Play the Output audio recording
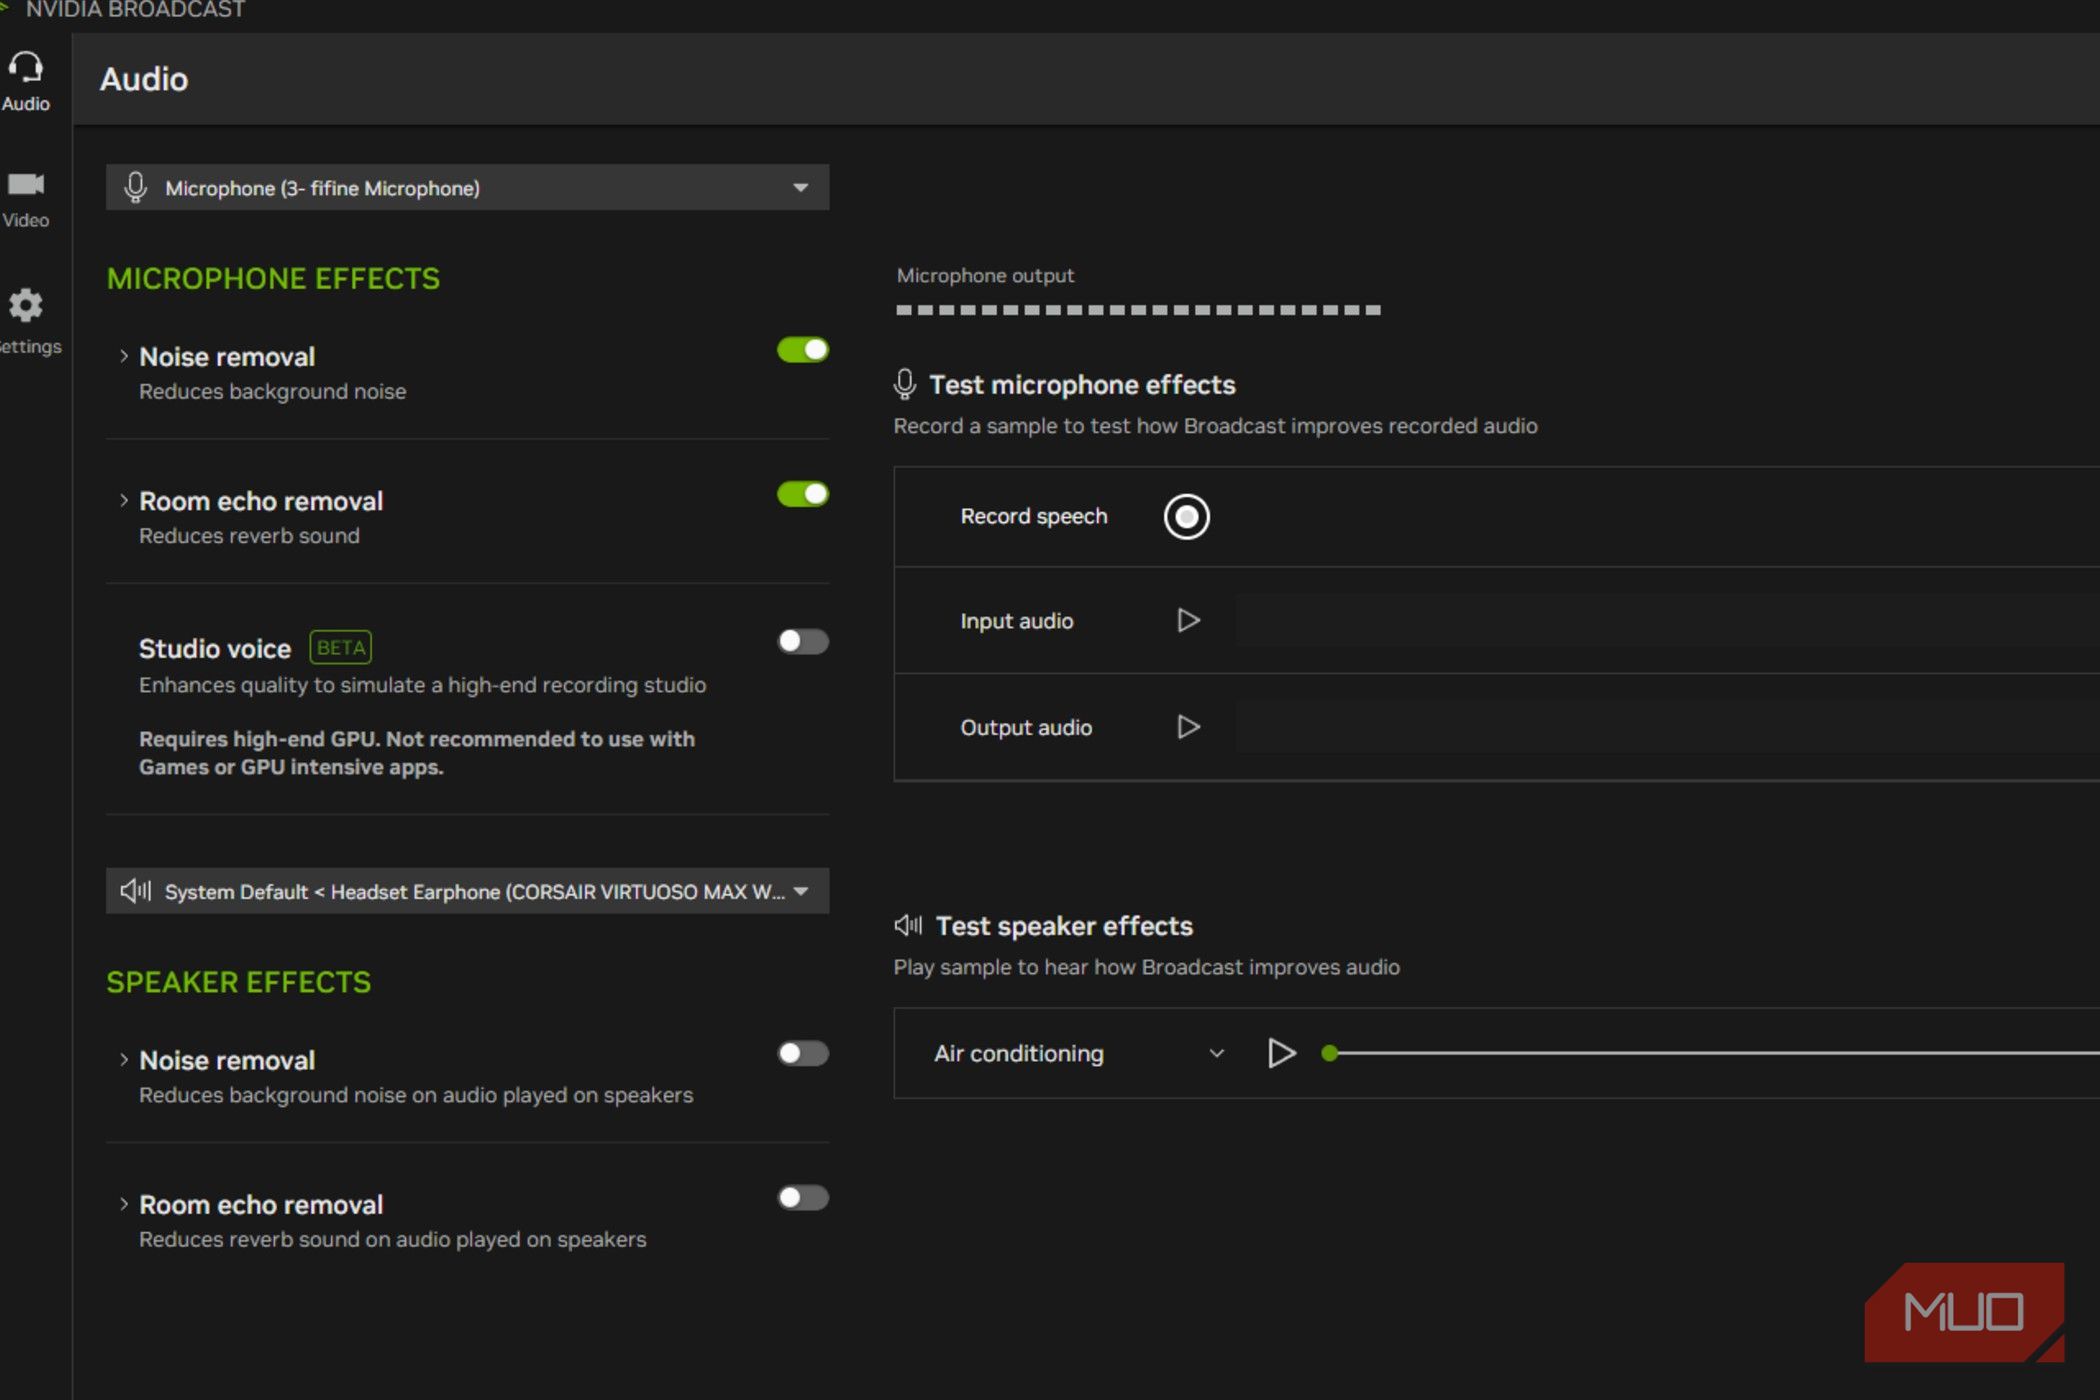2100x1400 pixels. (x=1188, y=727)
